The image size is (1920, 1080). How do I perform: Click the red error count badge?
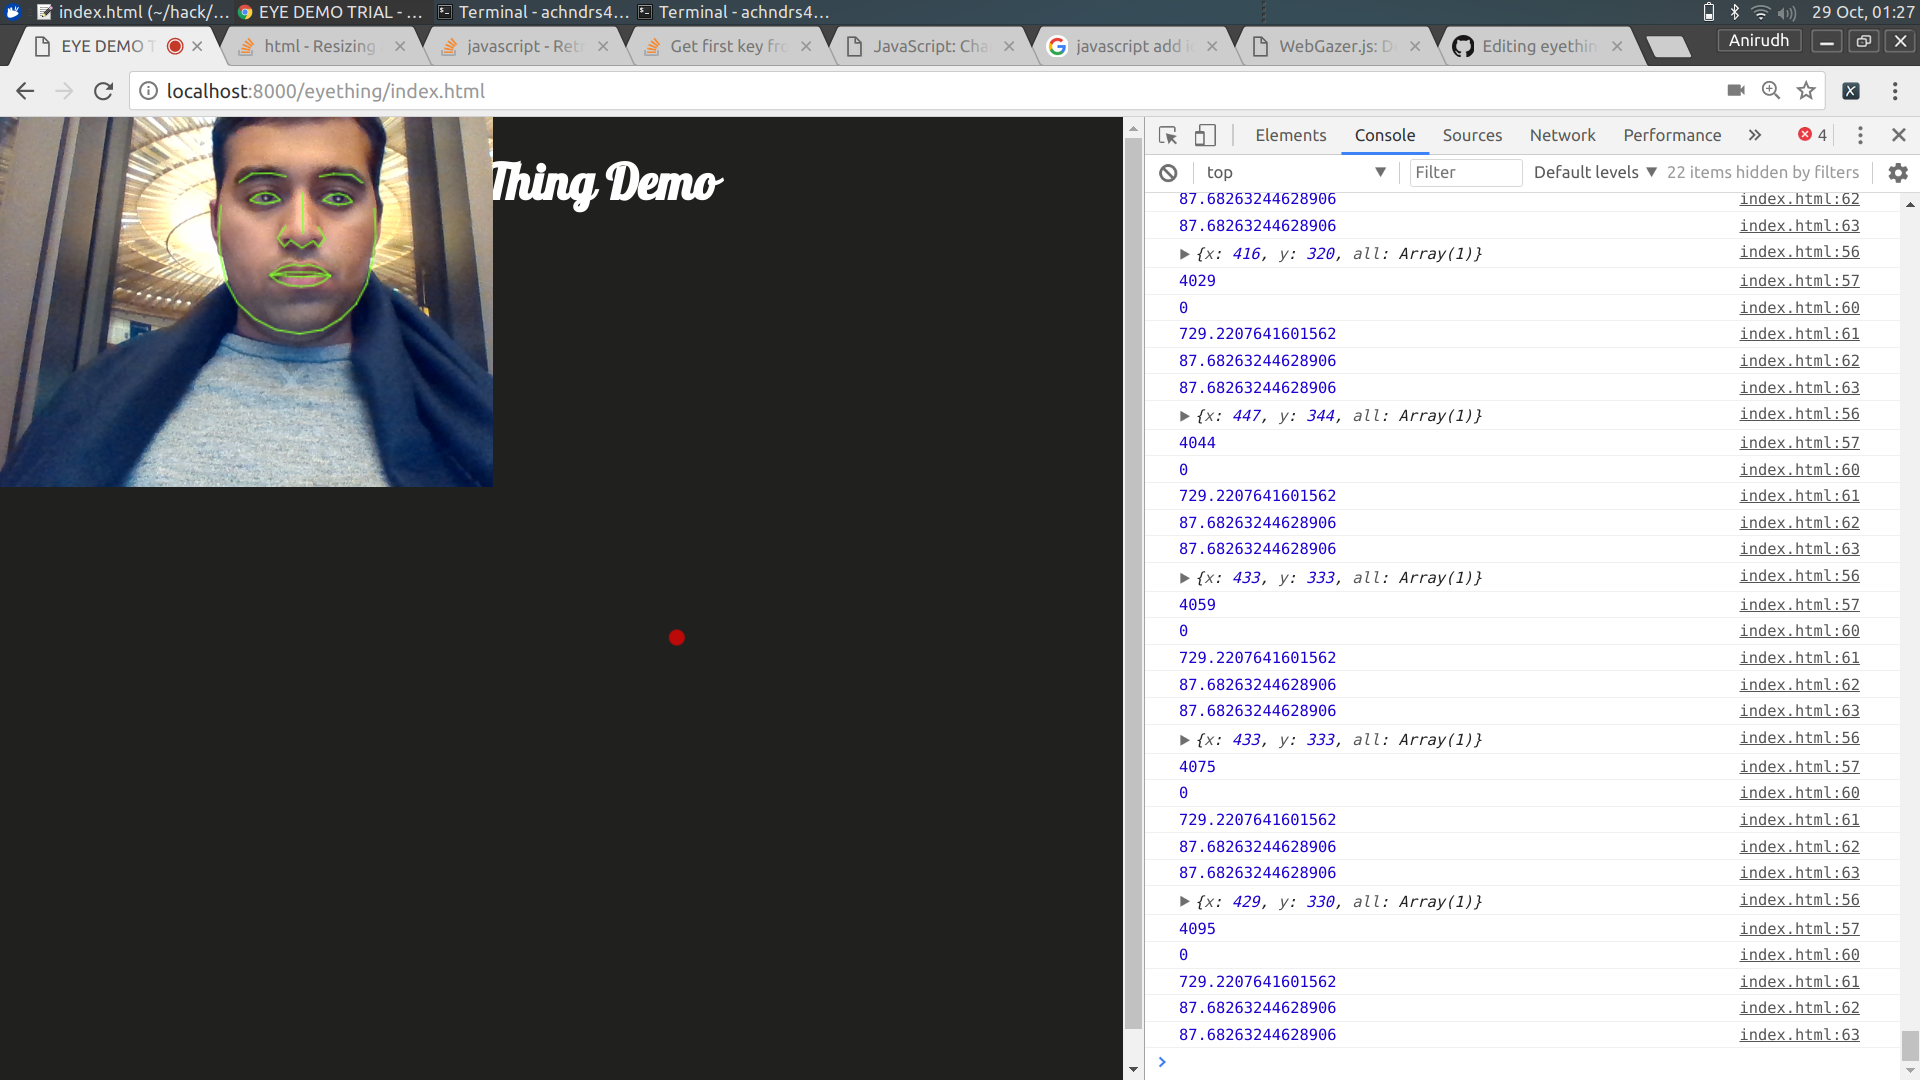(x=1812, y=135)
